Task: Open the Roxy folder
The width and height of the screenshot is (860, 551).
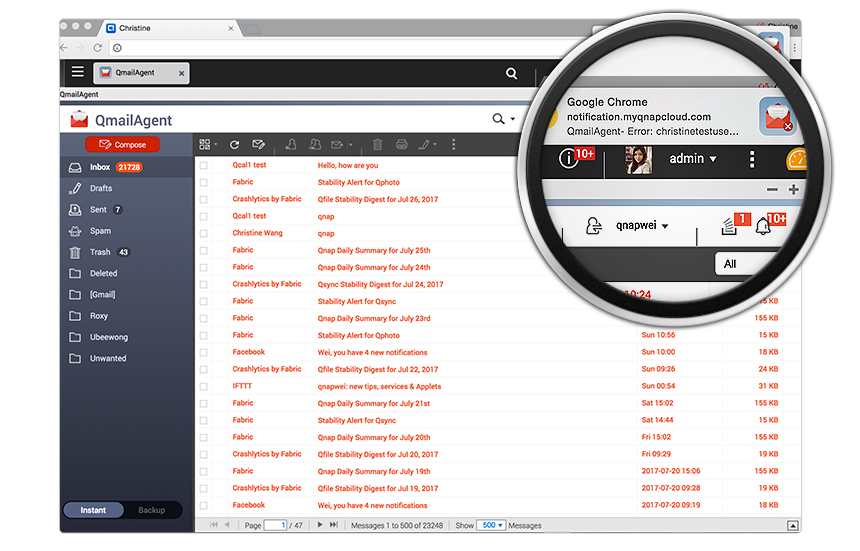Action: coord(127,316)
